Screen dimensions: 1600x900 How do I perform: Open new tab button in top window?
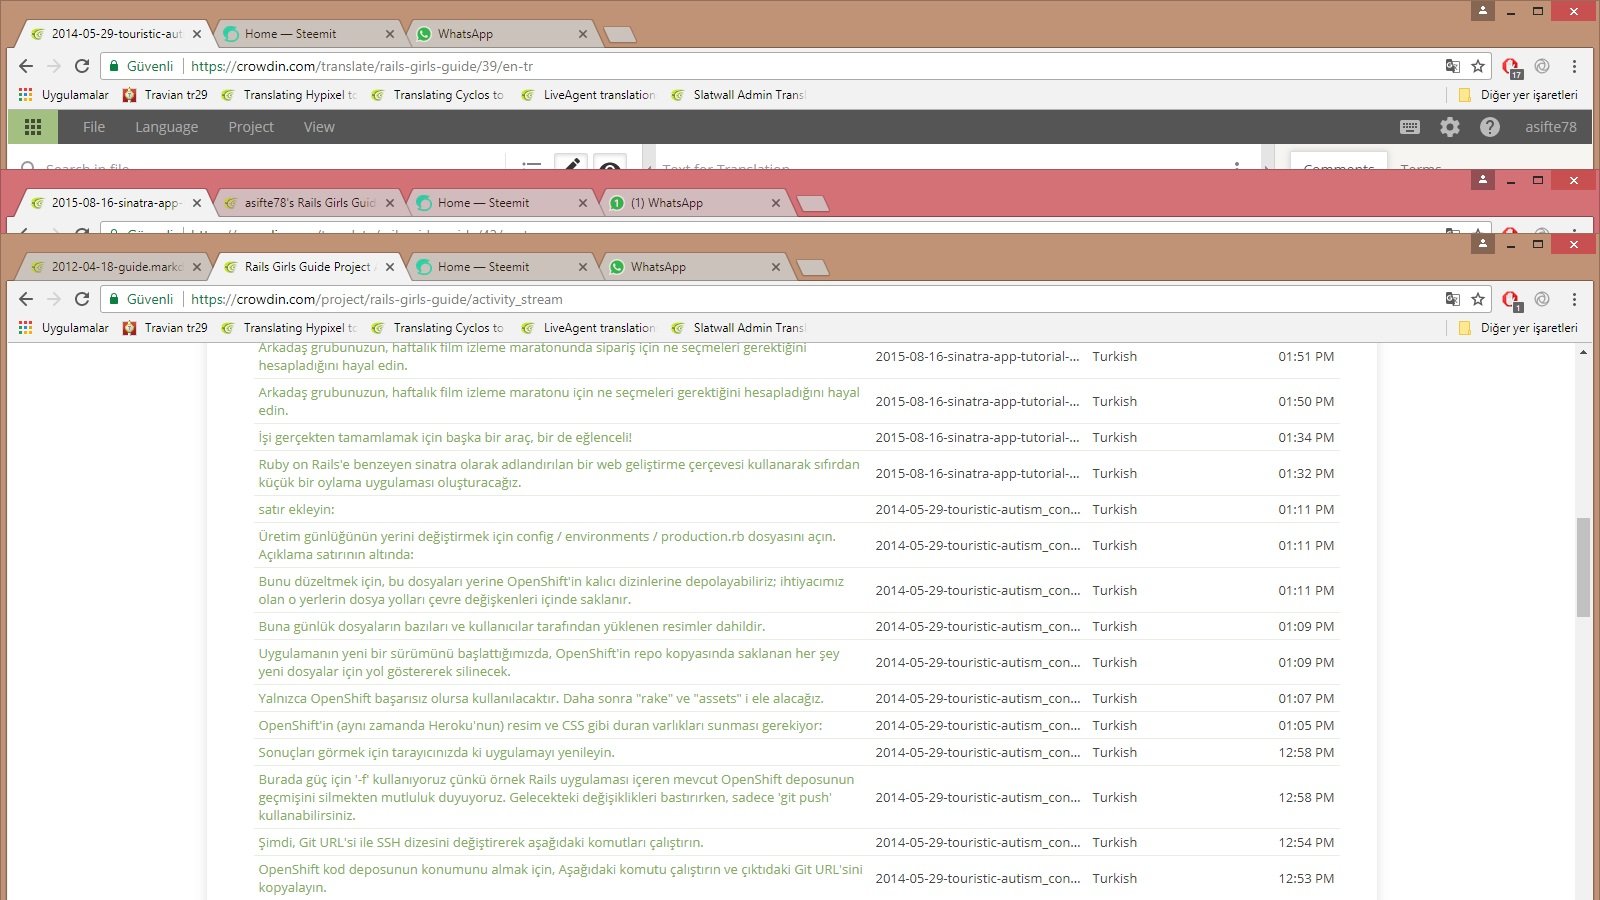click(x=620, y=35)
